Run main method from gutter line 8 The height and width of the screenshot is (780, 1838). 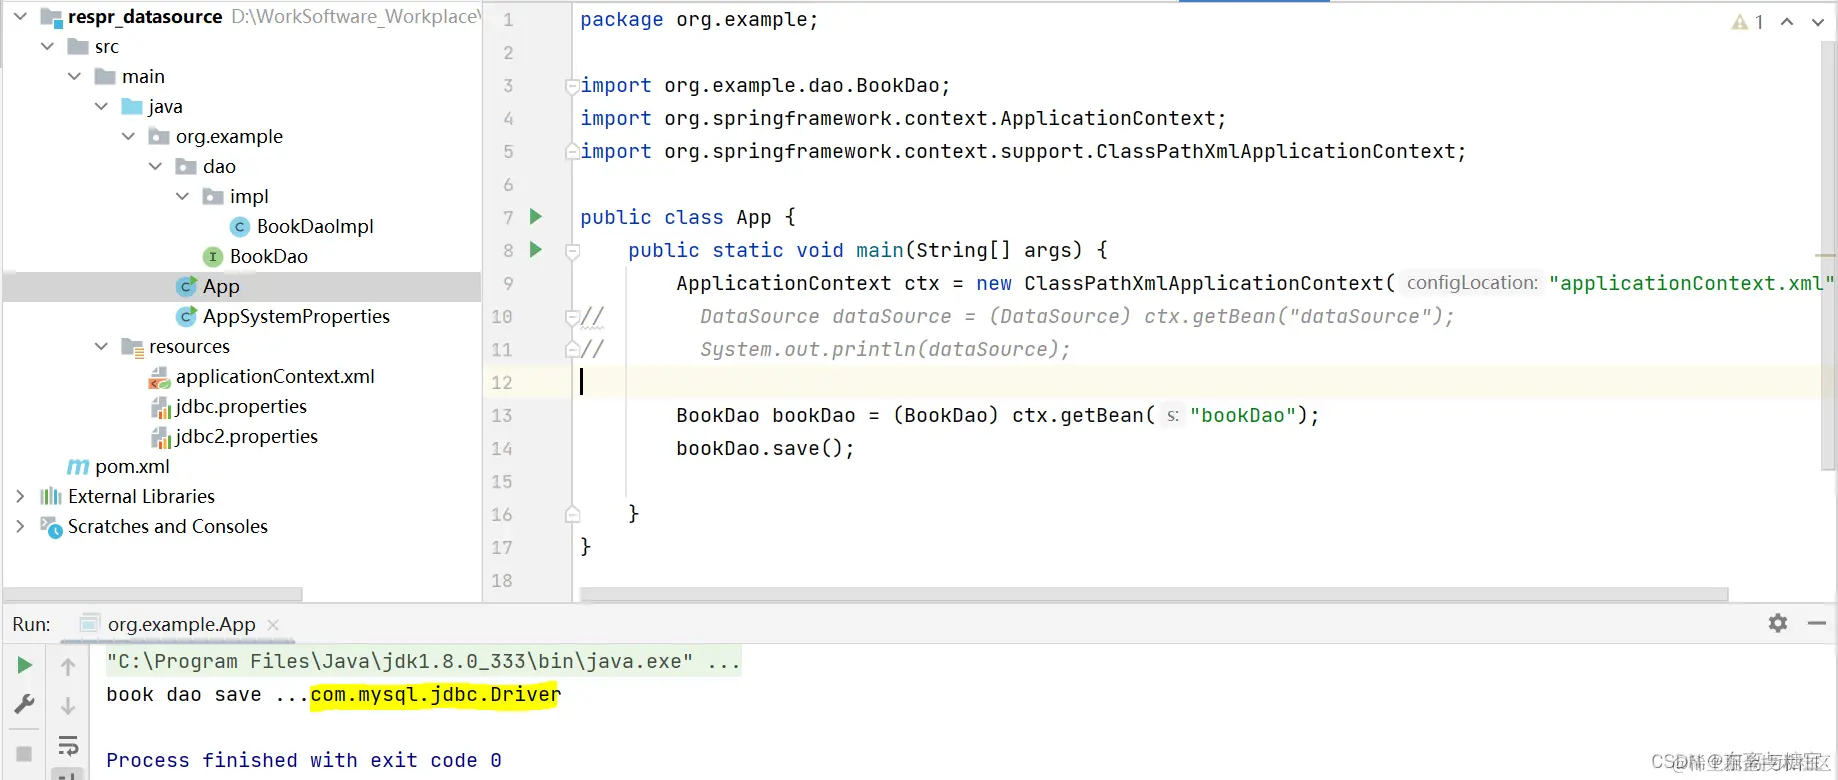click(x=536, y=250)
